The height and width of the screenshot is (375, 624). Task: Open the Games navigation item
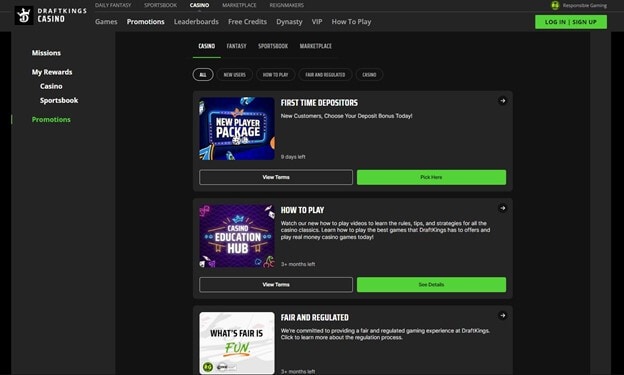coord(106,21)
